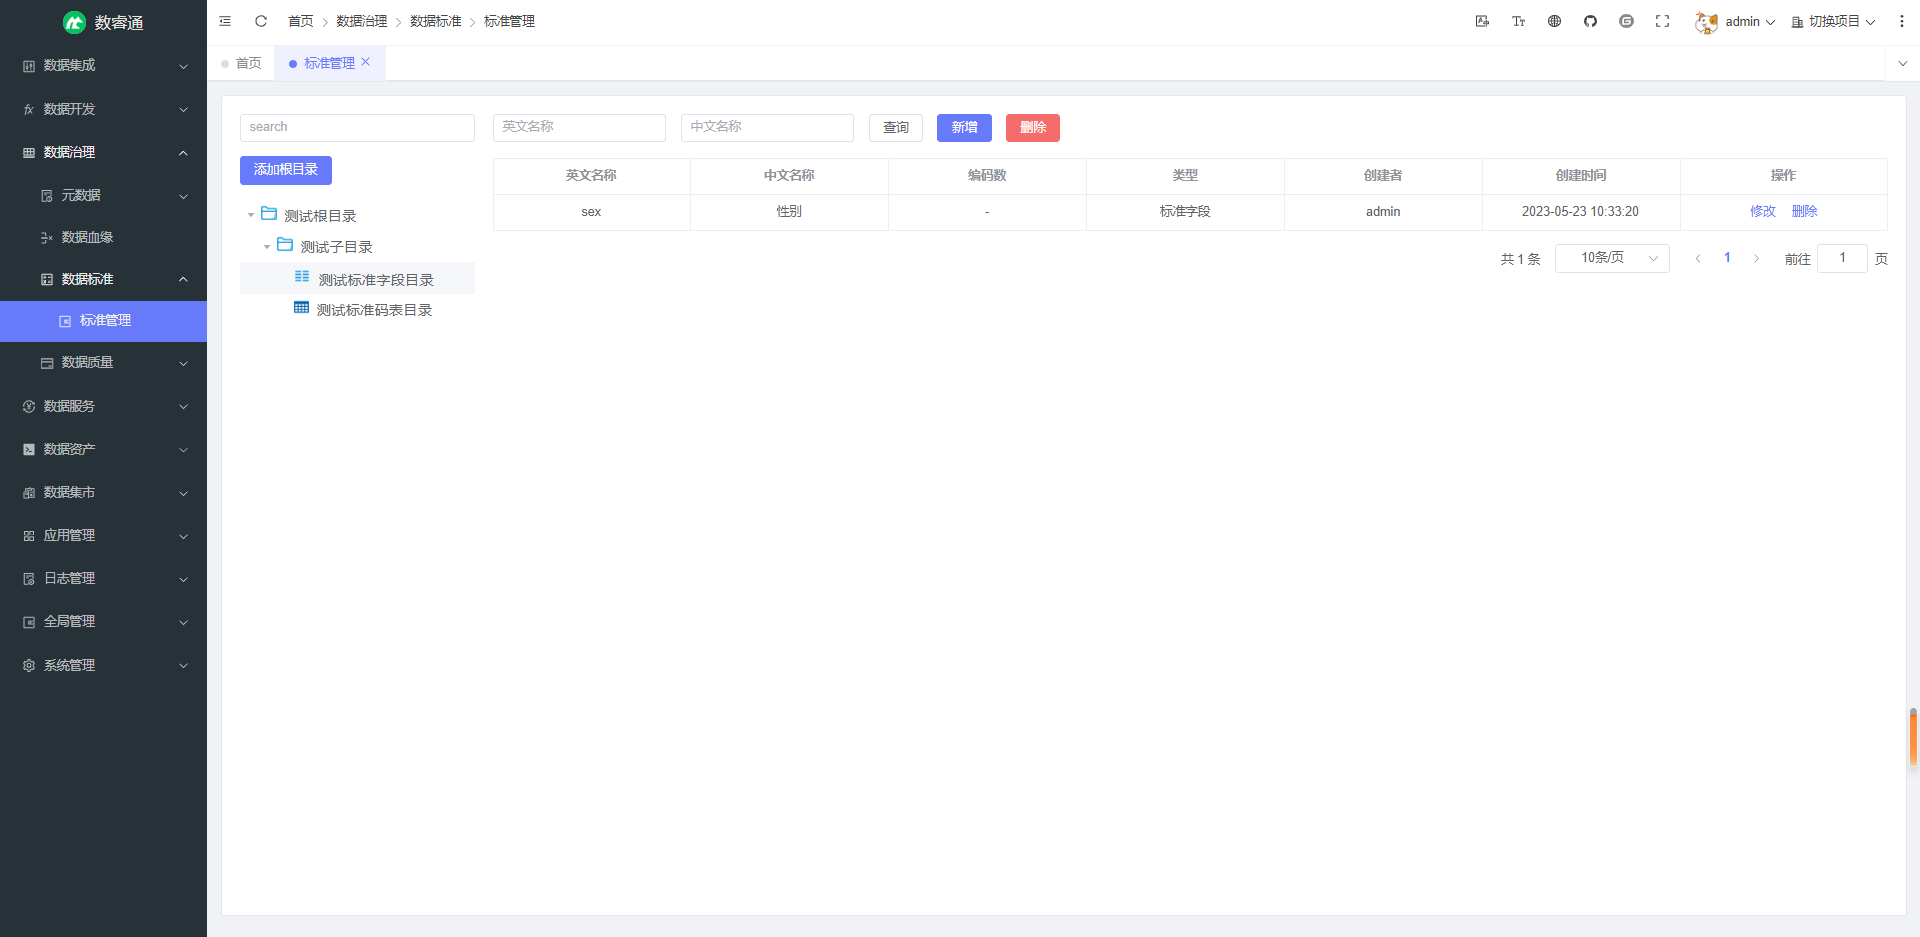
Task: Switch to the 首页 tab
Action: coord(242,63)
